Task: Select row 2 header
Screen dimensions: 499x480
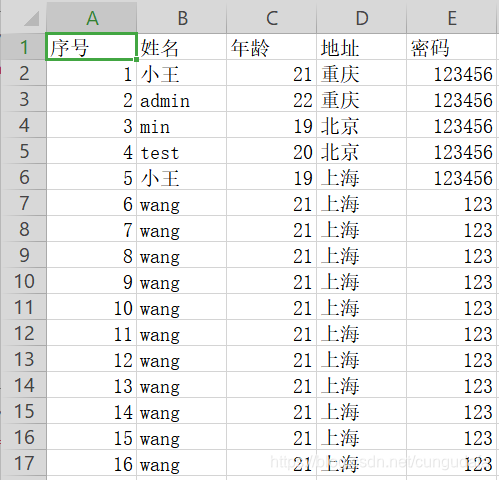Action: [x=23, y=73]
